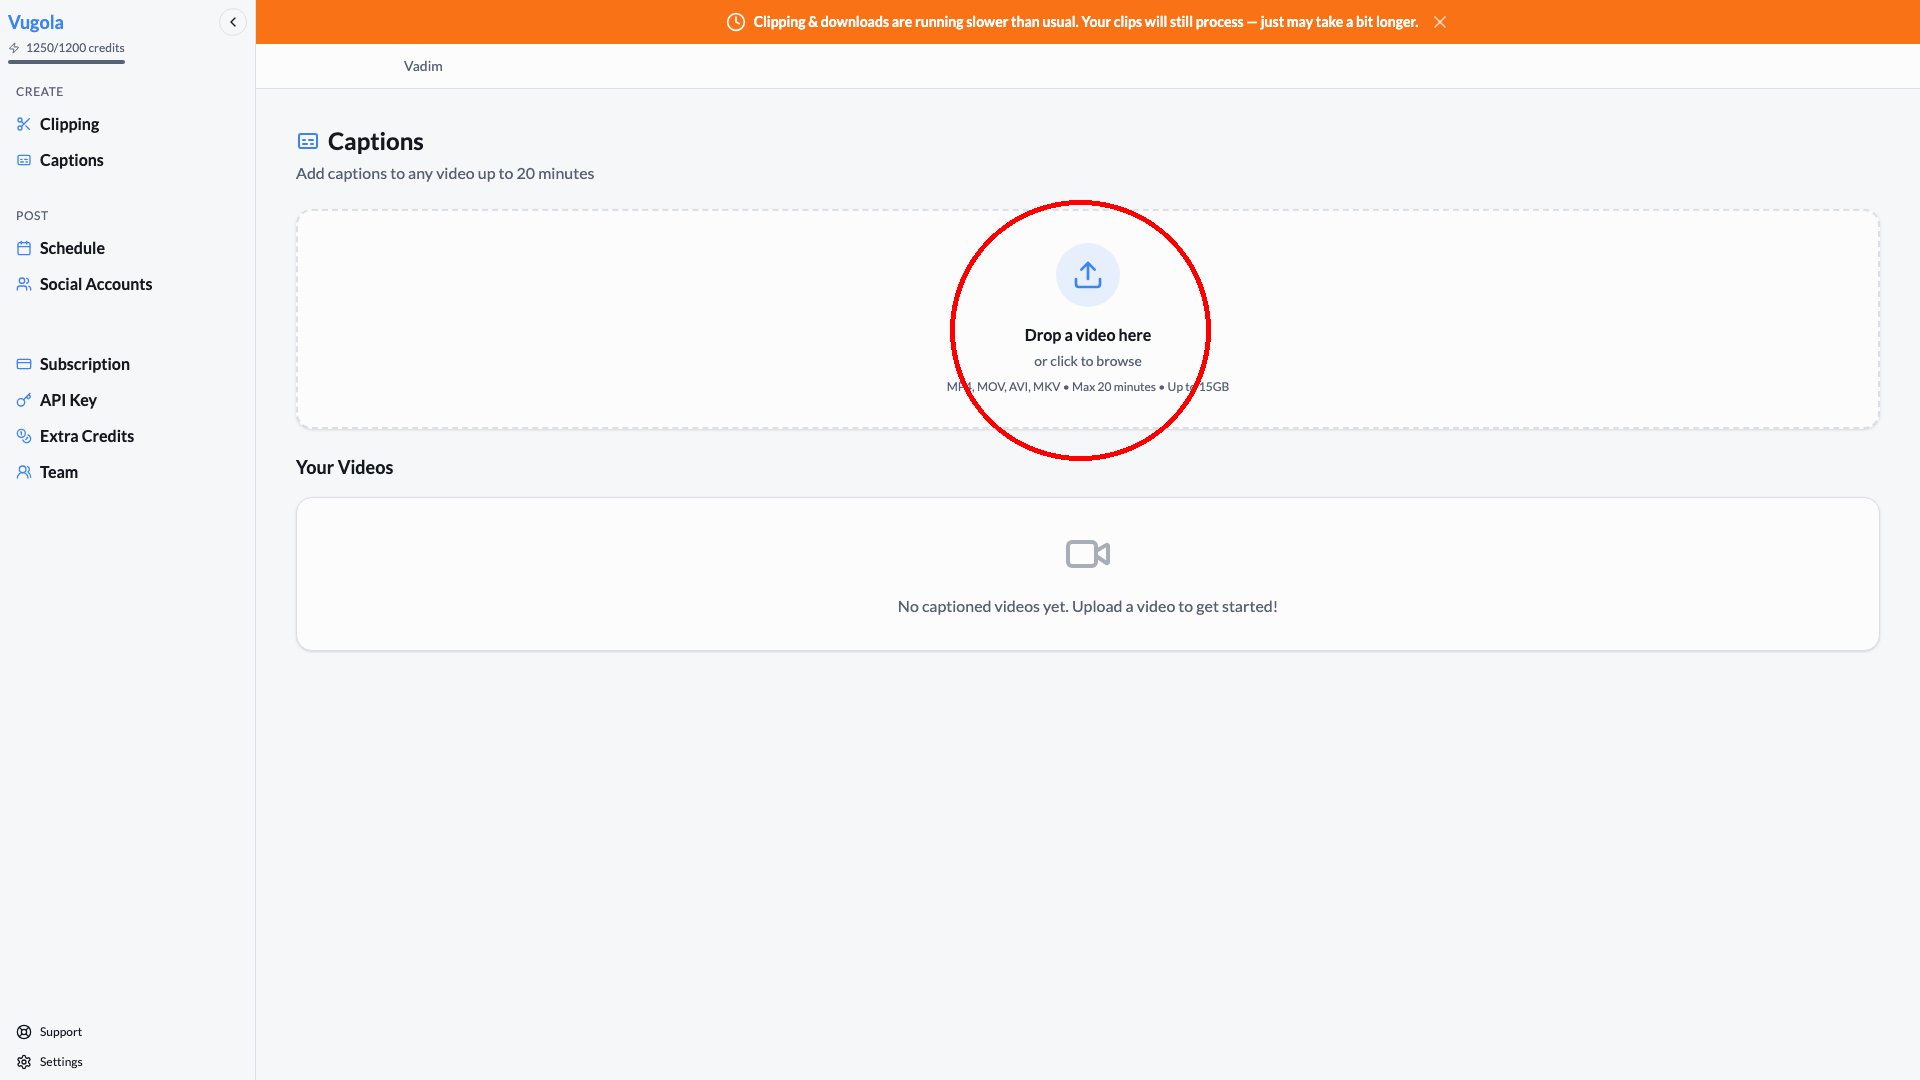This screenshot has height=1080, width=1920.
Task: Collapse the sidebar with chevron button
Action: 233,22
